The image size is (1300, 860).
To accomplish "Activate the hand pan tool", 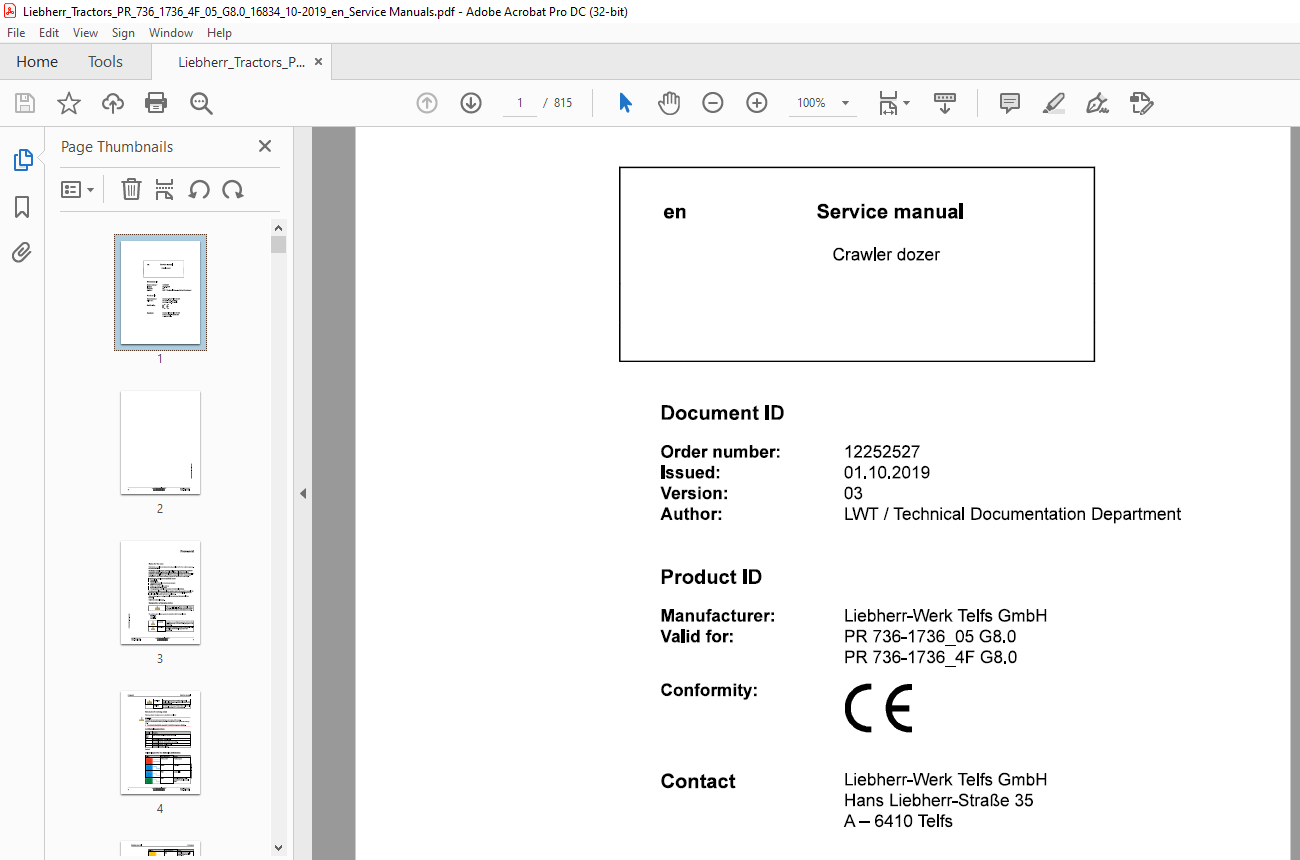I will click(x=669, y=103).
